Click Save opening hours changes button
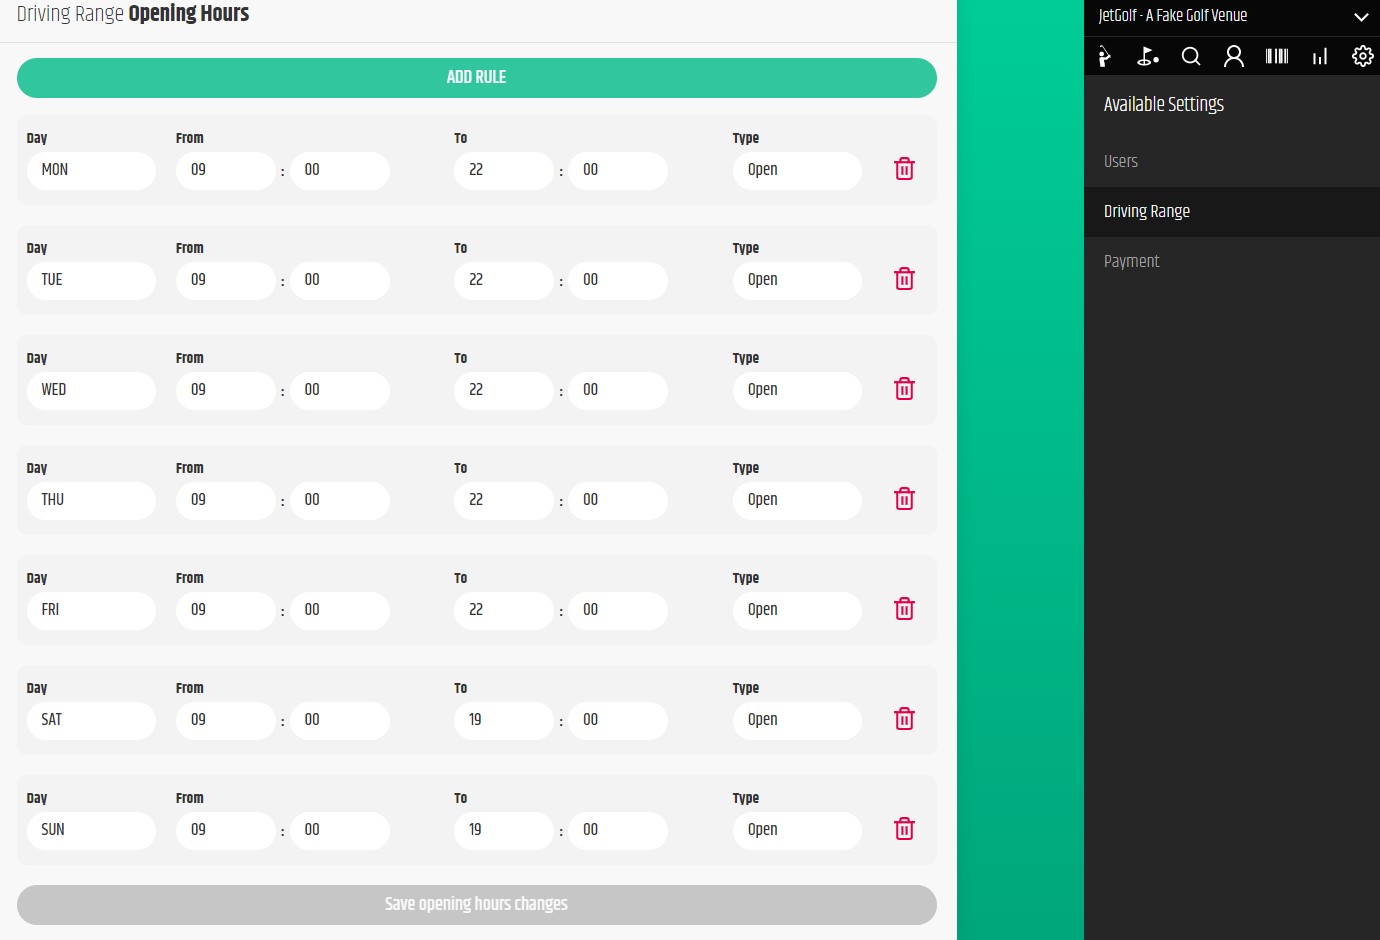This screenshot has width=1380, height=940. [477, 904]
